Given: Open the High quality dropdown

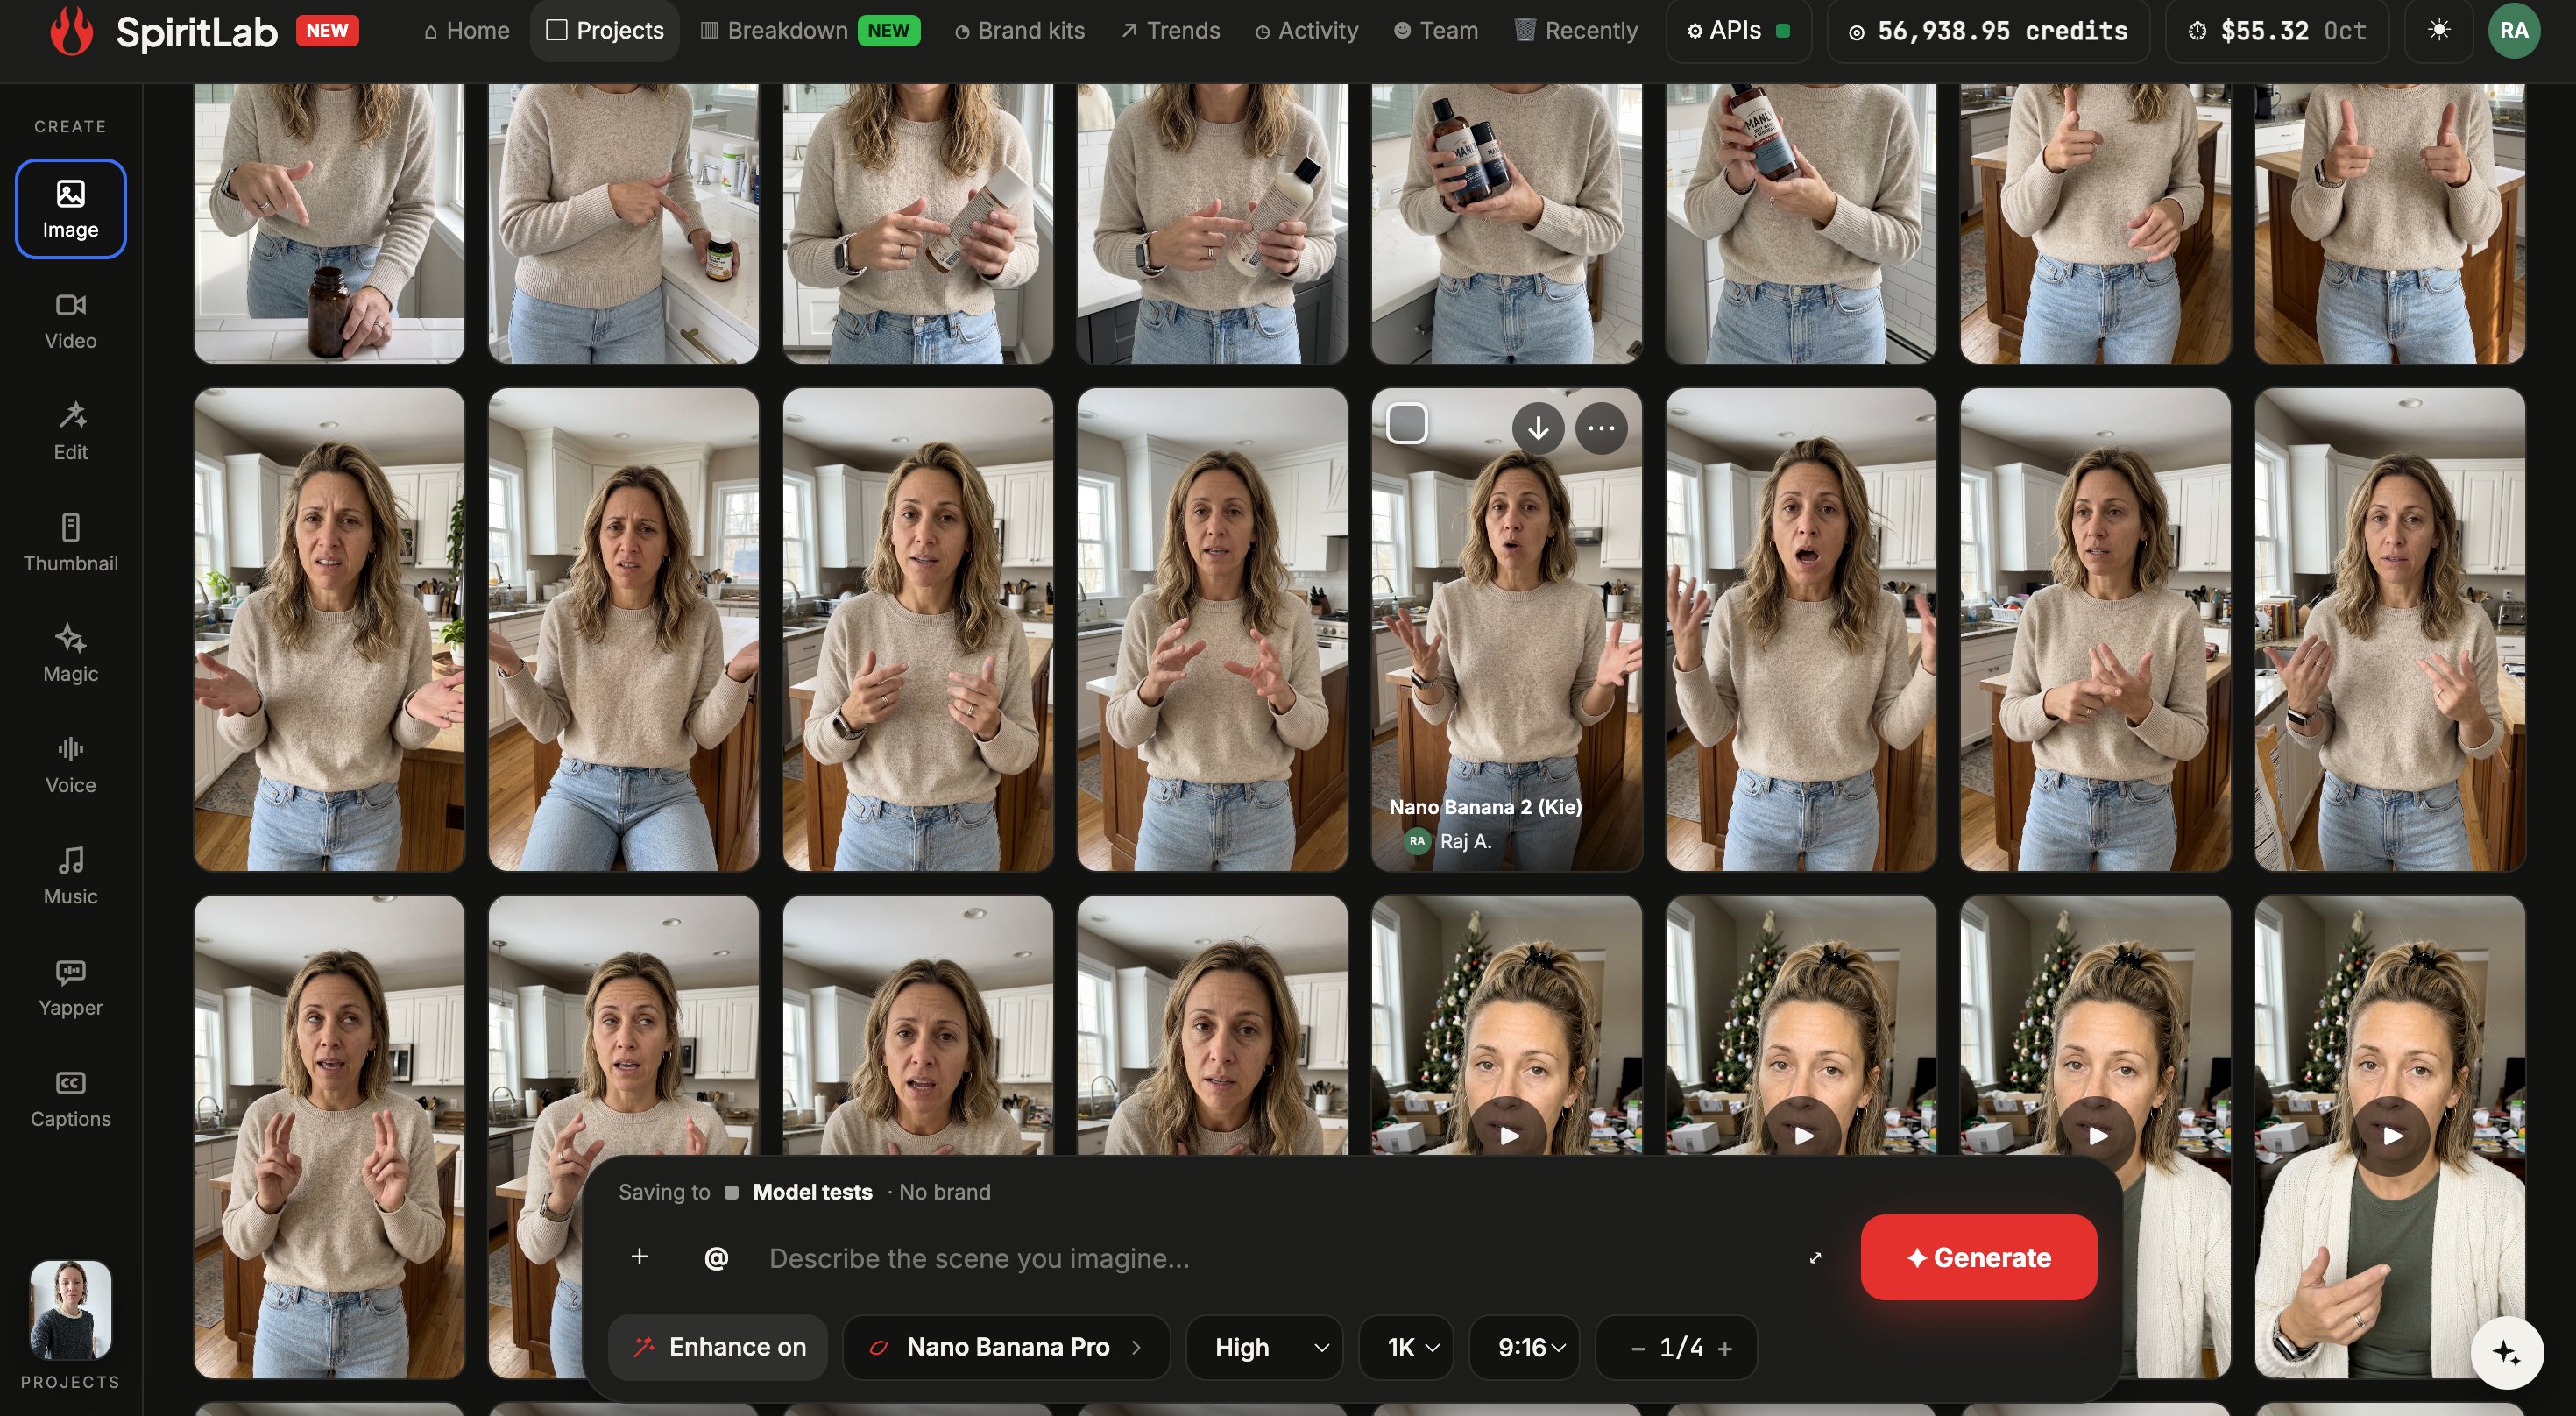Looking at the screenshot, I should 1264,1347.
